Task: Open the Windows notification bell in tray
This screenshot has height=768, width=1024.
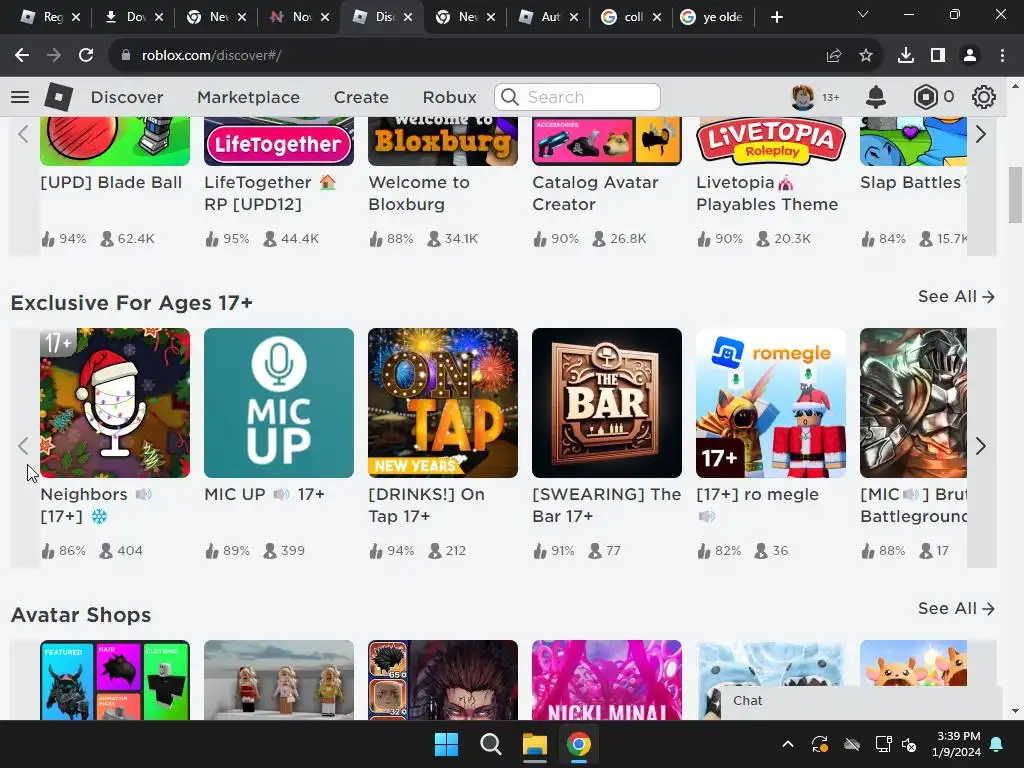Action: (997, 744)
